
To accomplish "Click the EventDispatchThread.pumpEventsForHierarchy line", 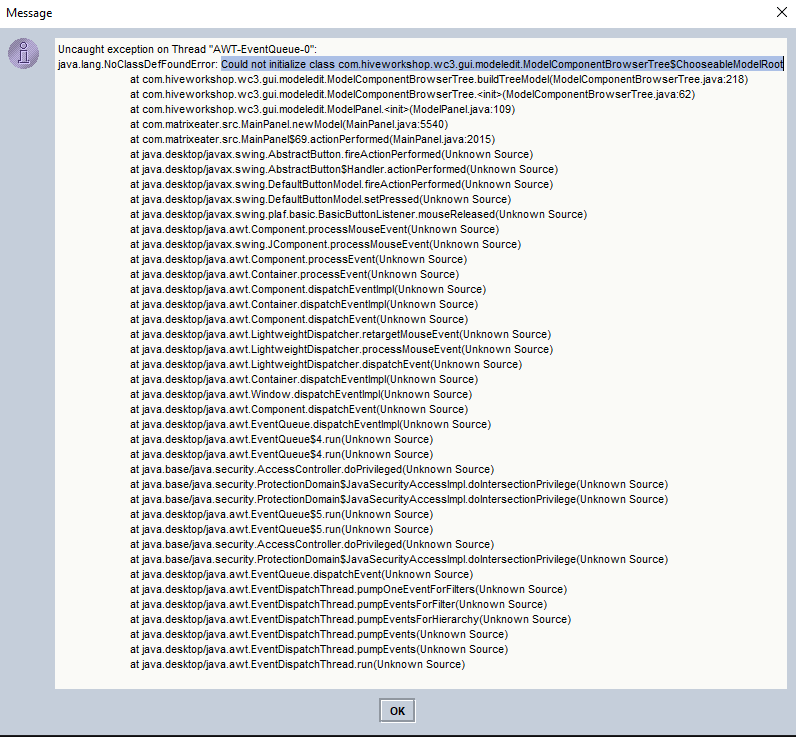I will (351, 619).
